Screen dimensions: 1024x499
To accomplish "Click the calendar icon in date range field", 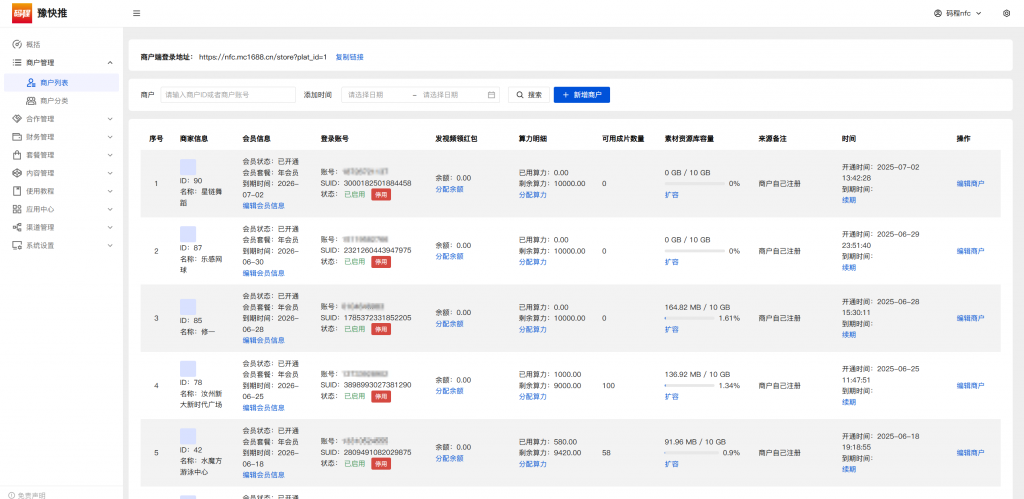I will tap(492, 95).
